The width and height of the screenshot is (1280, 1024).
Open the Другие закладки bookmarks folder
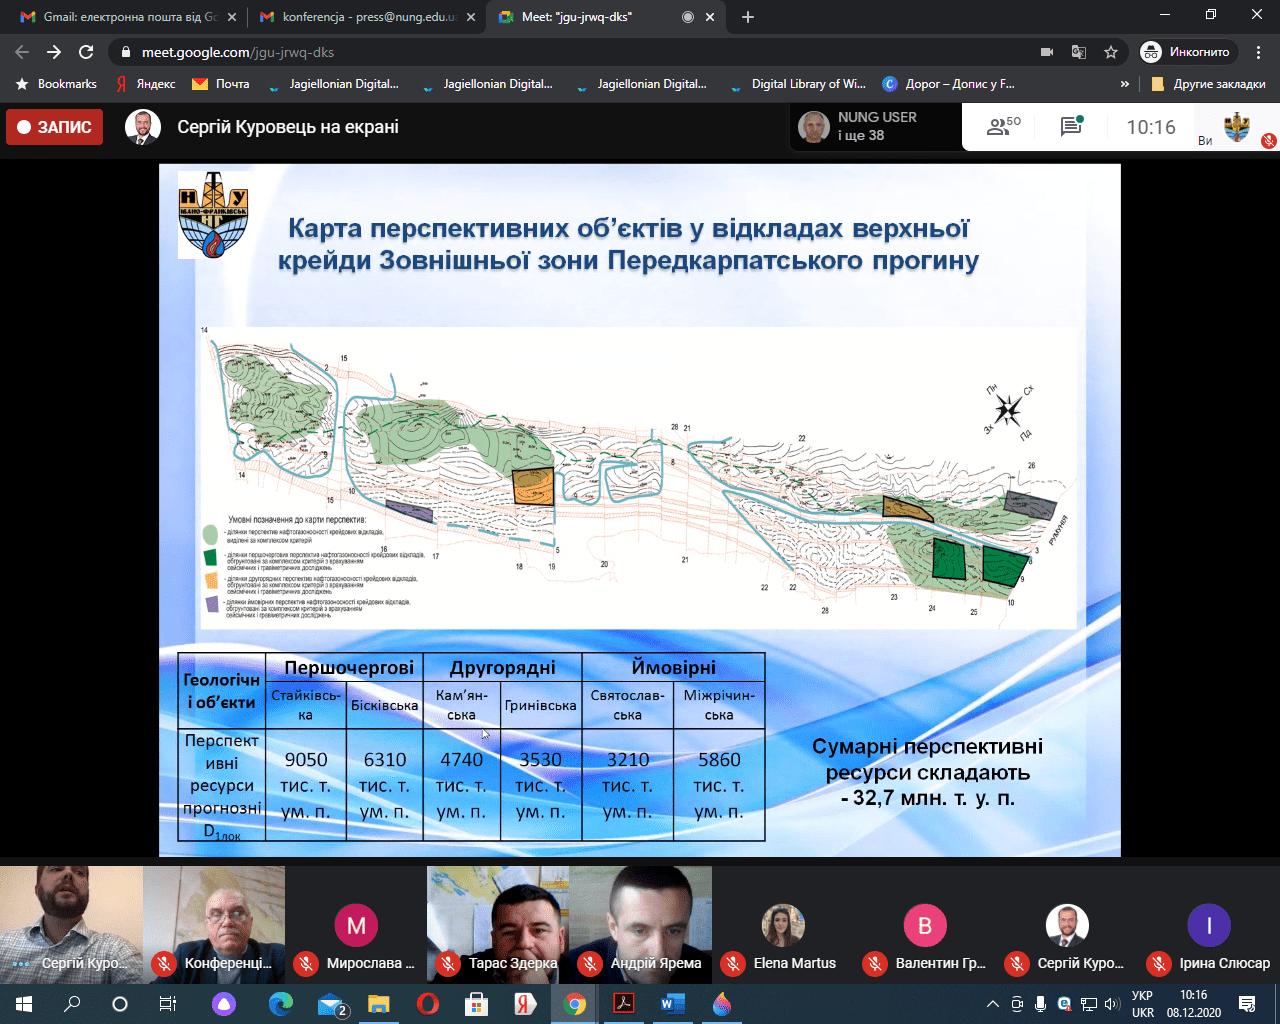1209,84
